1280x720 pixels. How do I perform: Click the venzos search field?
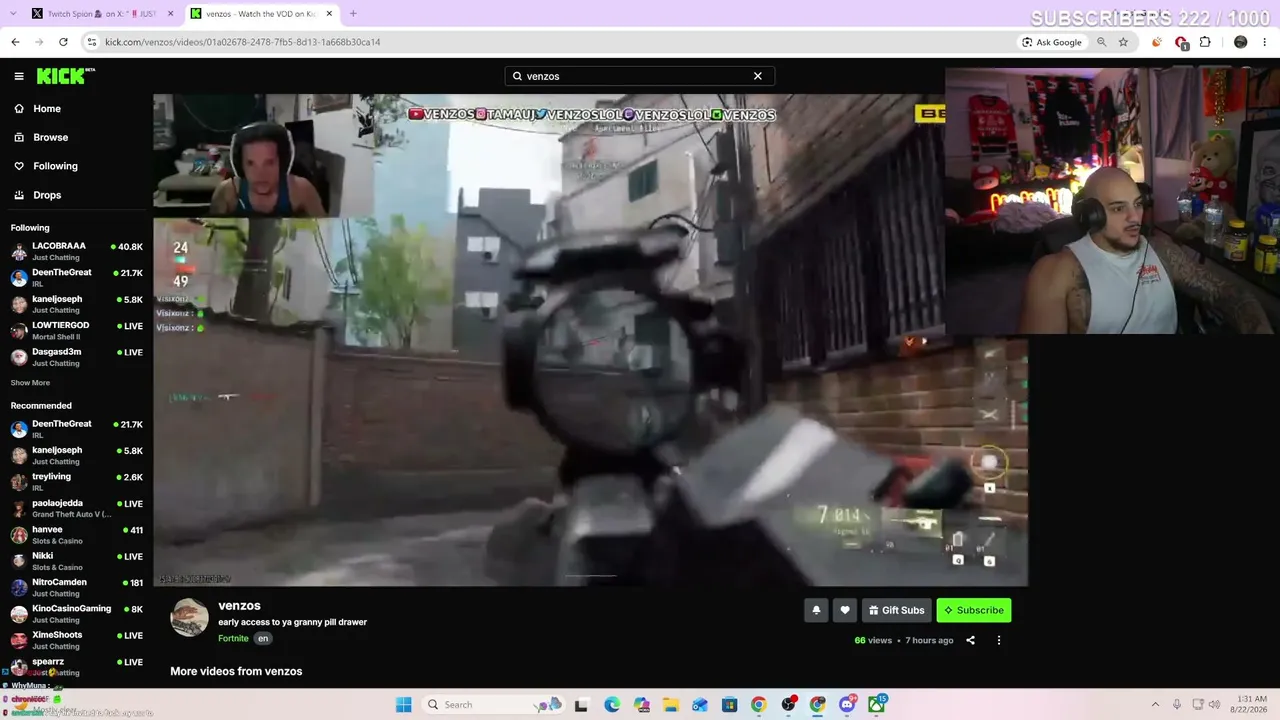(x=640, y=76)
